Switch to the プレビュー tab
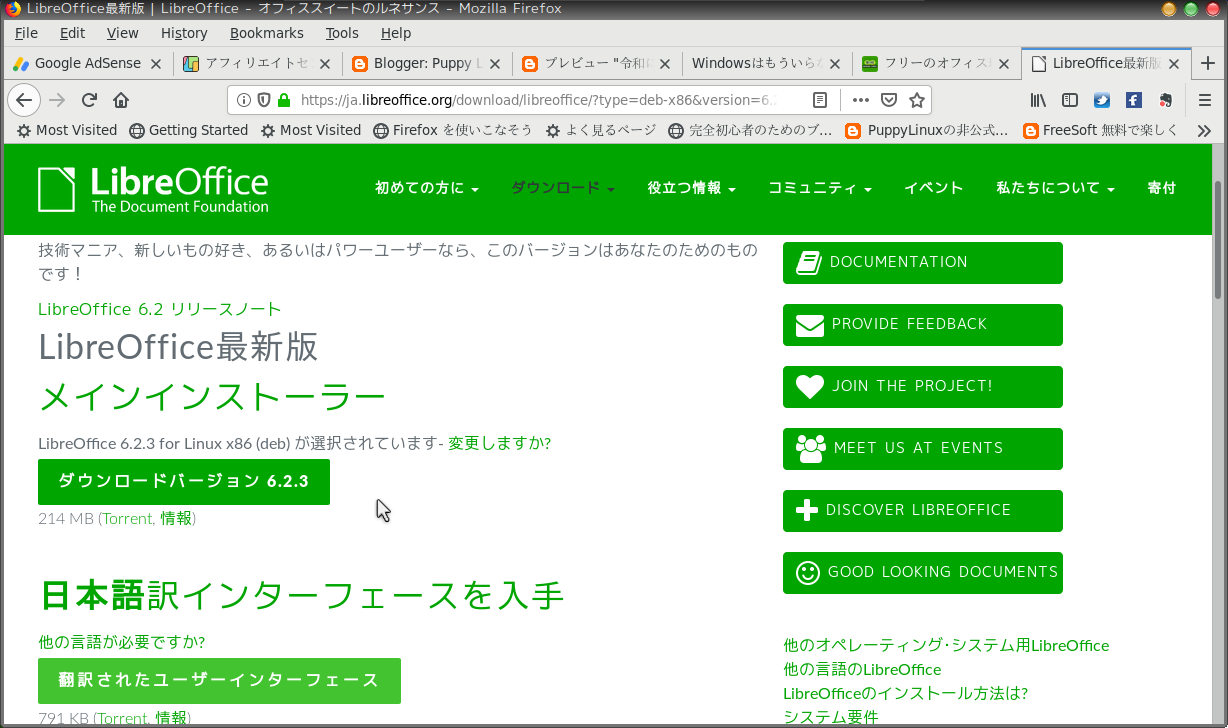1228x728 pixels. (597, 63)
